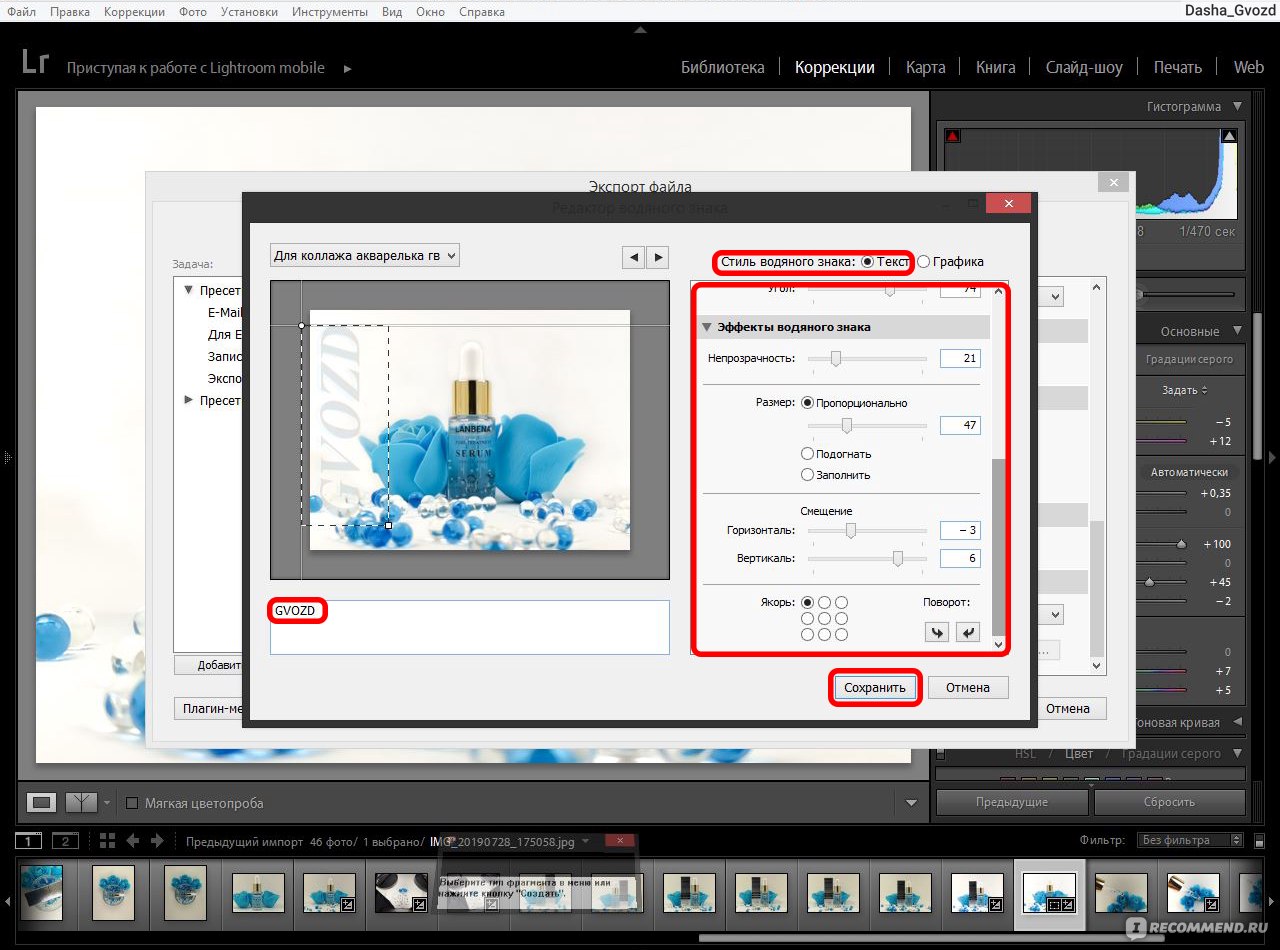Select main window display 1 icon
Image resolution: width=1280 pixels, height=950 pixels.
29,841
